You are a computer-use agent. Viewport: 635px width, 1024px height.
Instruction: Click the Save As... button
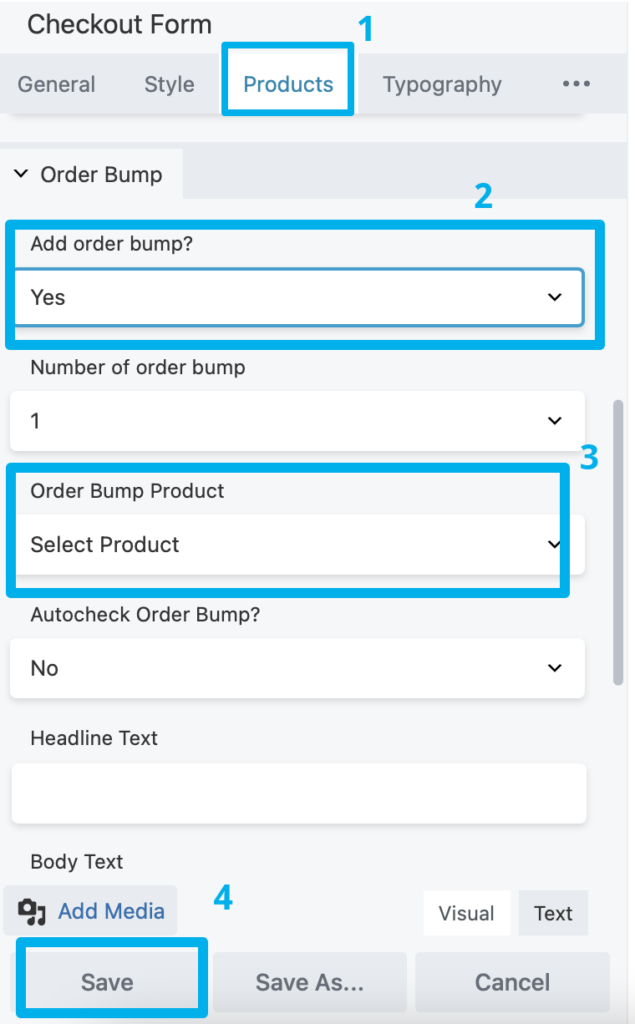tap(310, 982)
